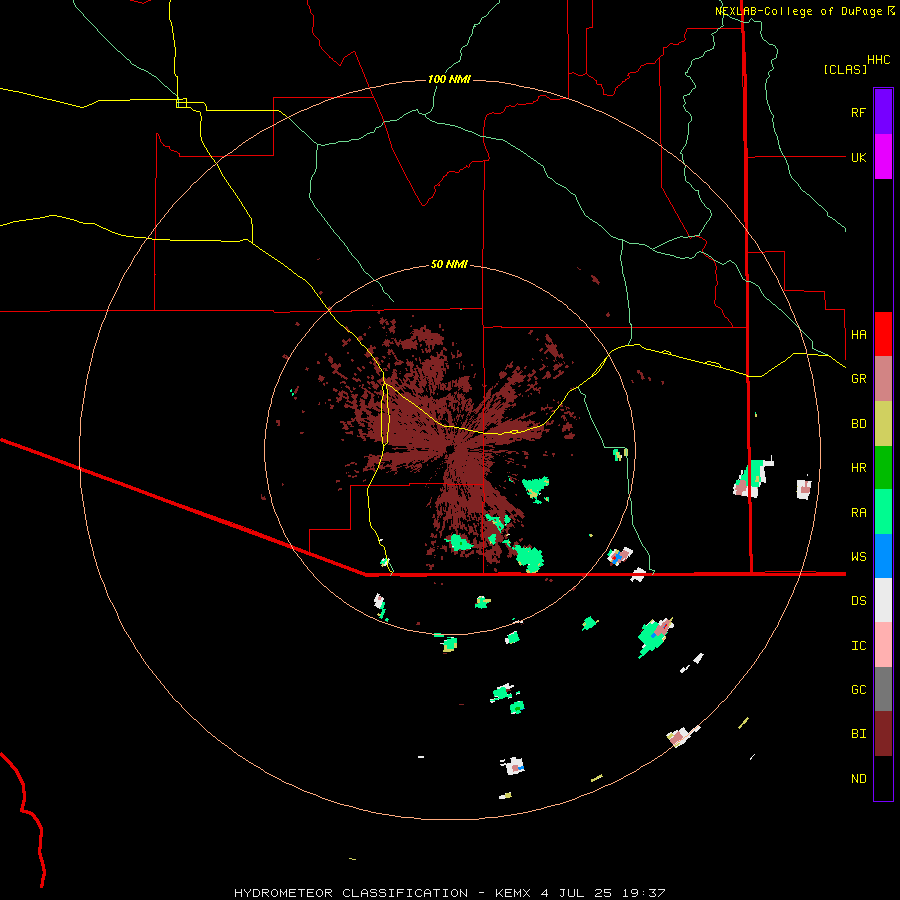Viewport: 900px width, 900px height.
Task: Click the "100 NMI" range ring label
Action: click(x=449, y=79)
